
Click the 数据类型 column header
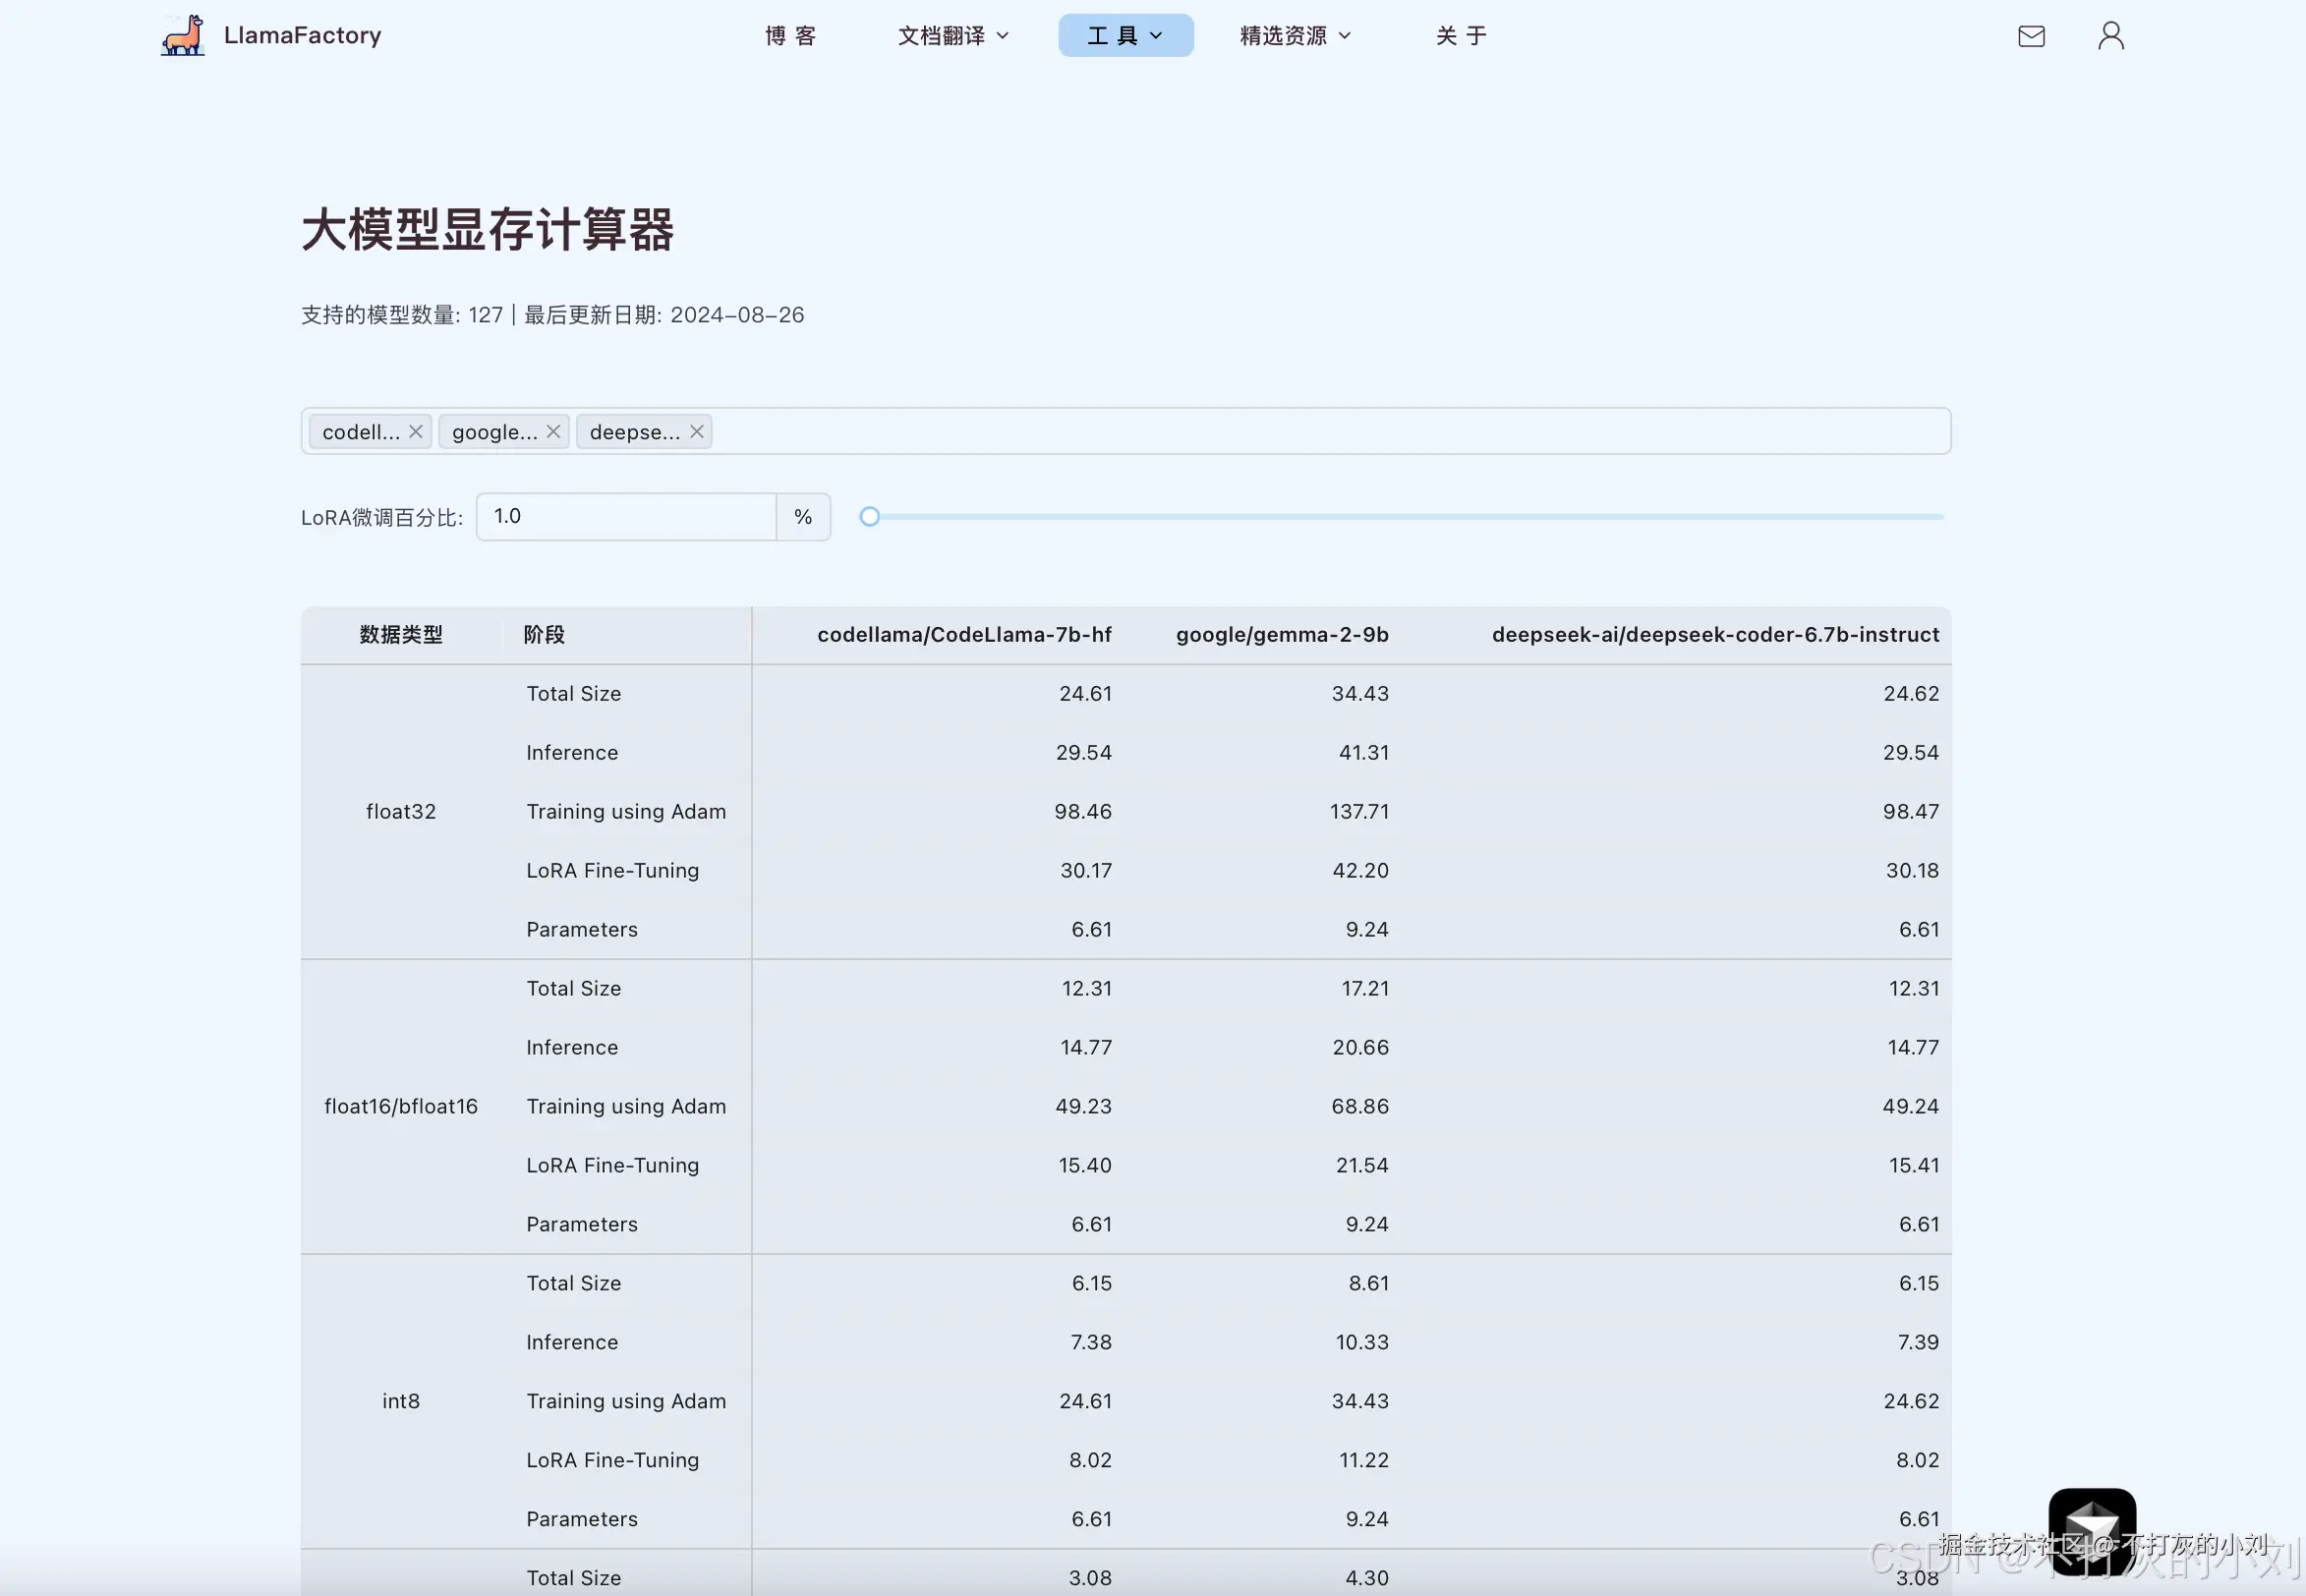click(401, 635)
